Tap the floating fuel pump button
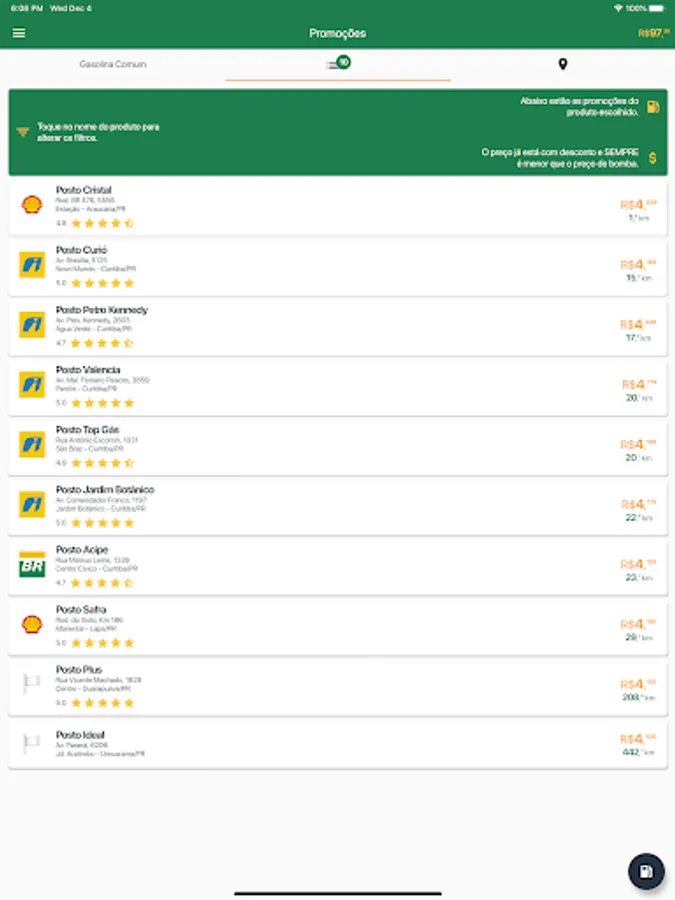The width and height of the screenshot is (675, 900). pyautogui.click(x=646, y=871)
